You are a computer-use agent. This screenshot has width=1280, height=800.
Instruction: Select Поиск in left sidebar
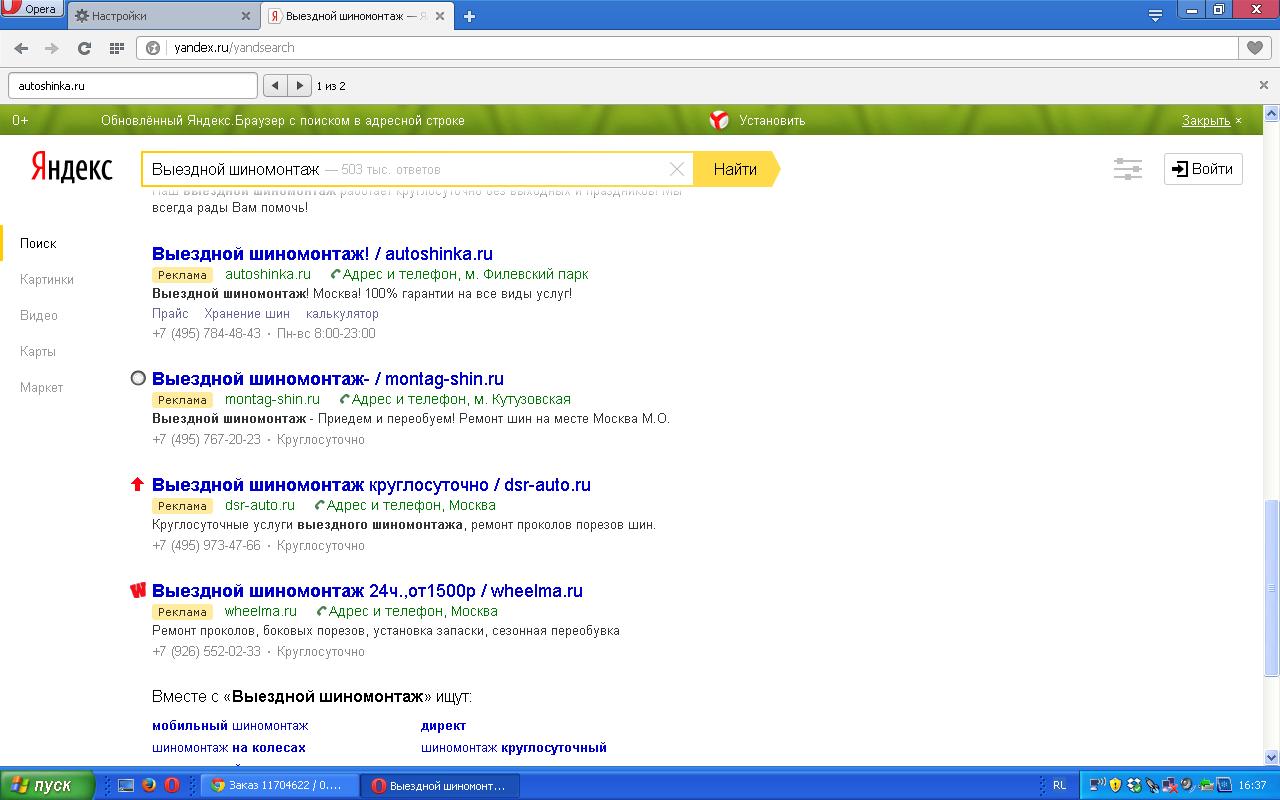[38, 244]
